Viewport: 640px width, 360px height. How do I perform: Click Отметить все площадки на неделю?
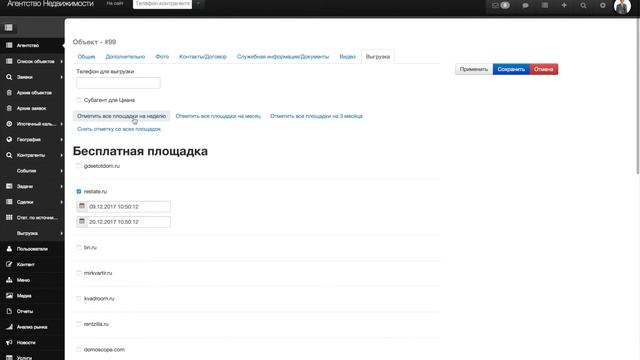[x=121, y=116]
